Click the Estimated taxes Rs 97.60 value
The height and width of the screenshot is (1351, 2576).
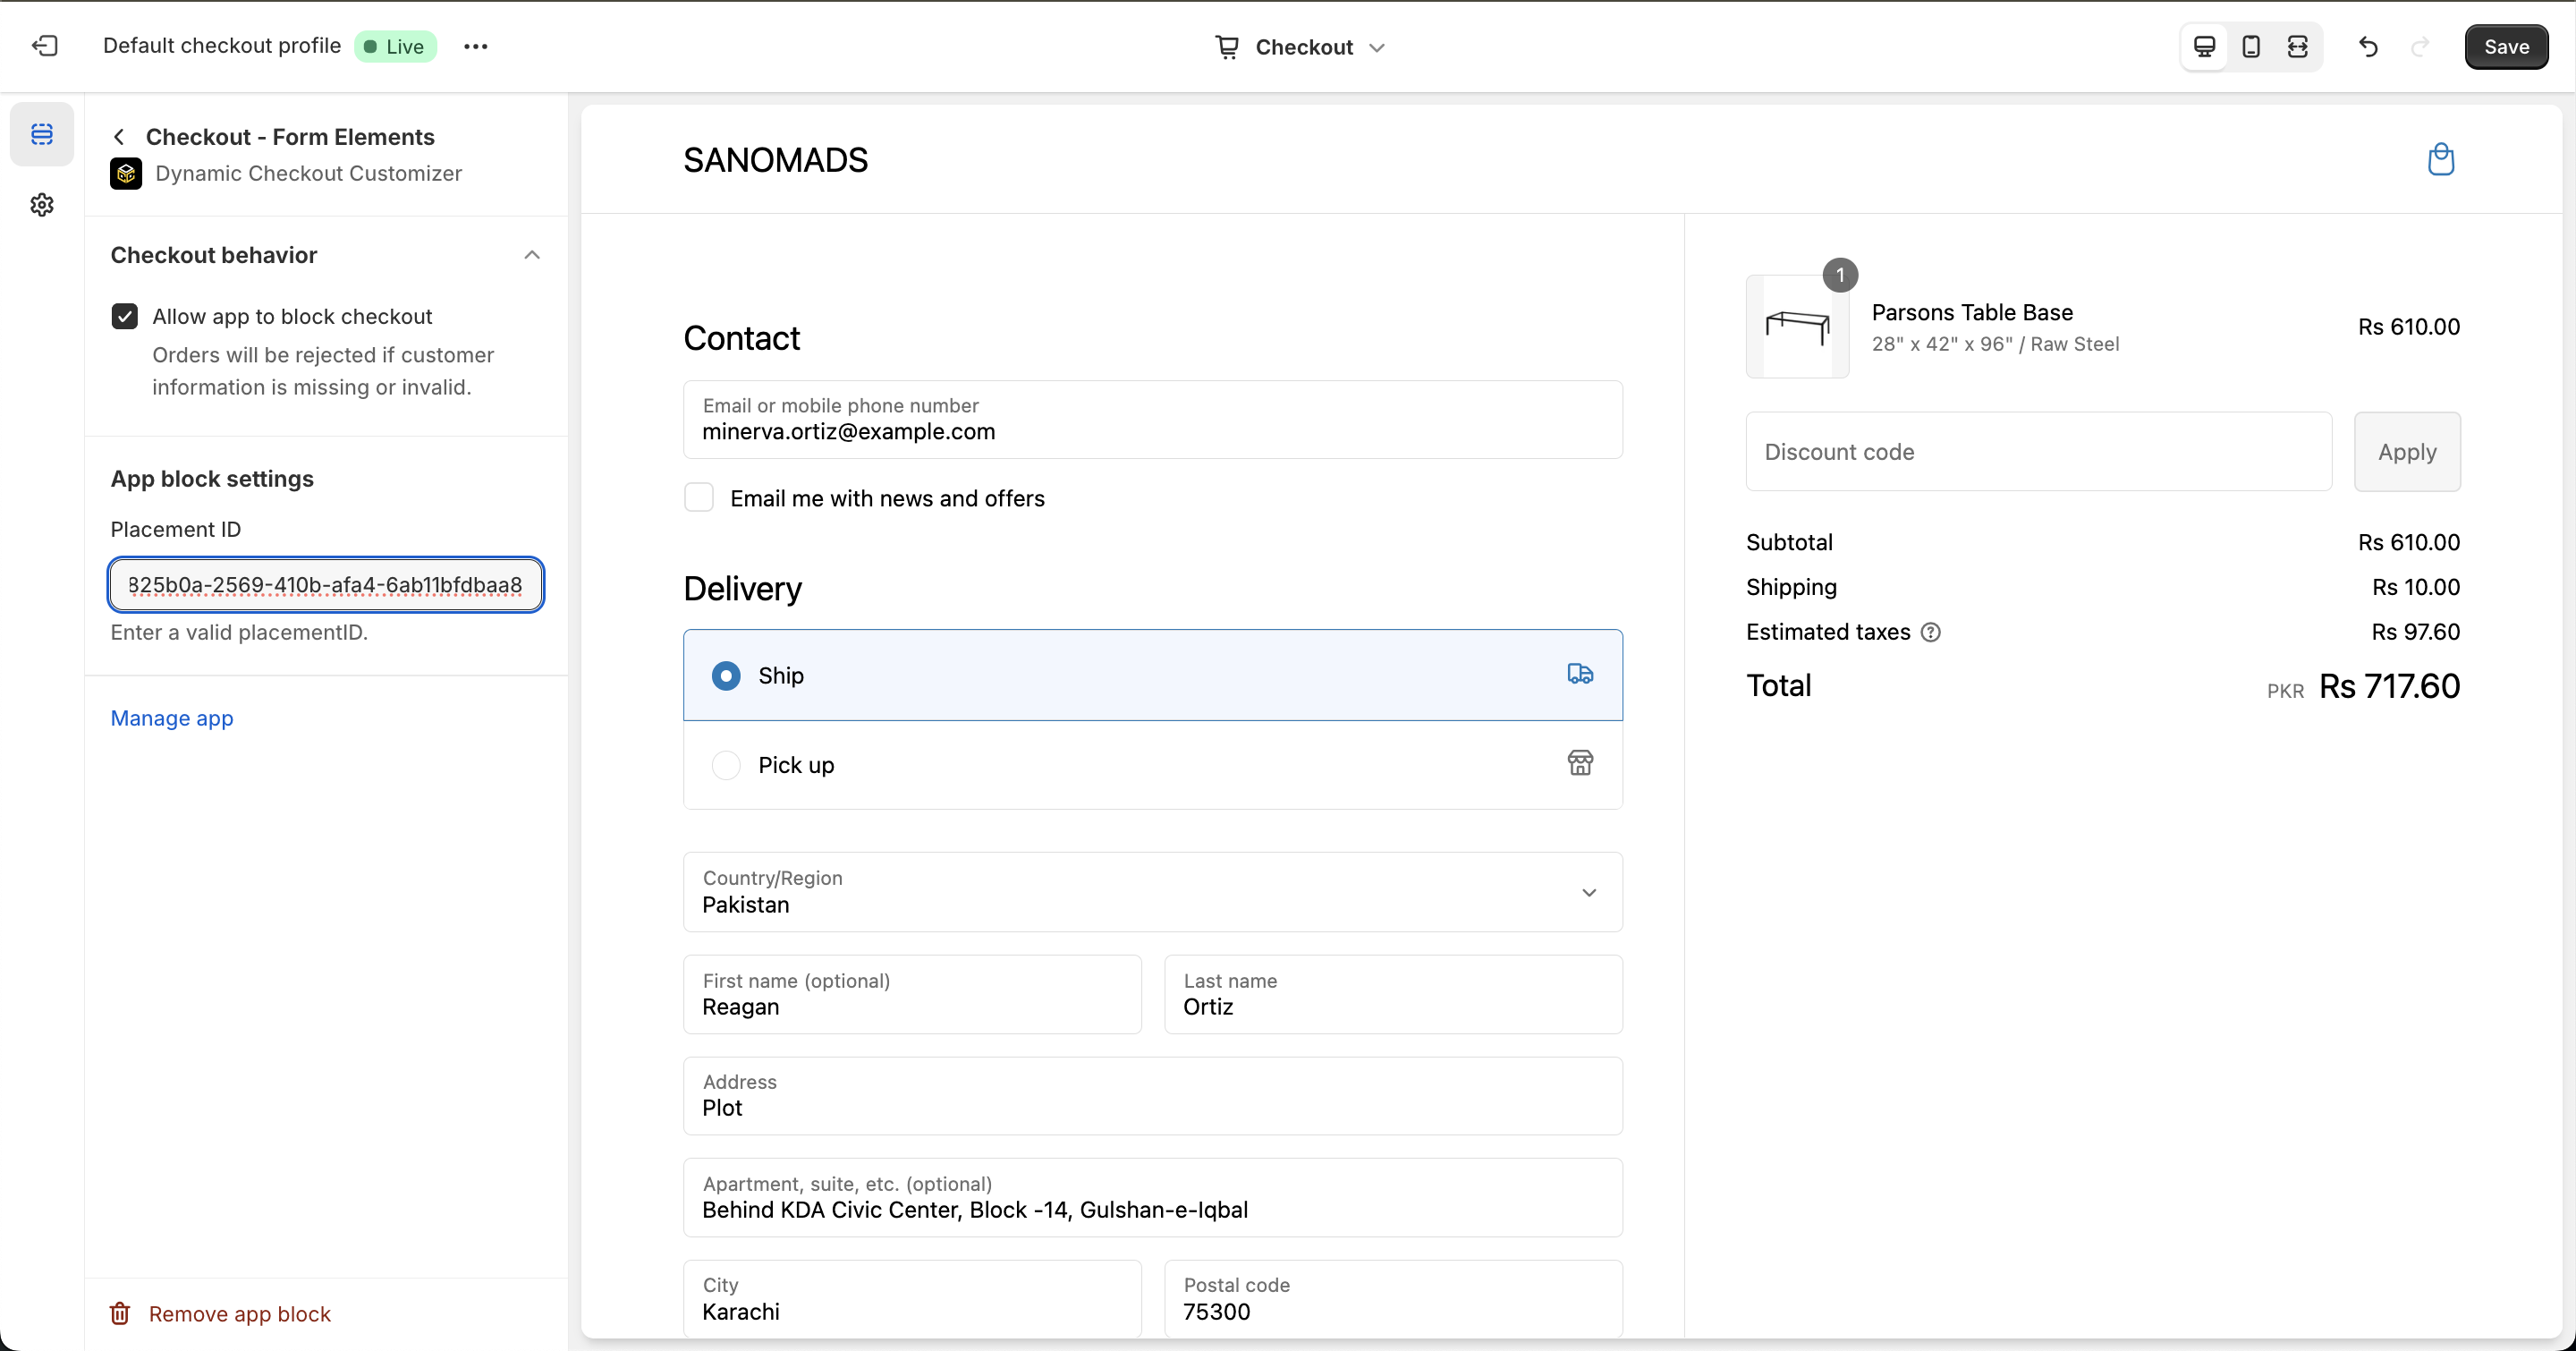point(2416,632)
